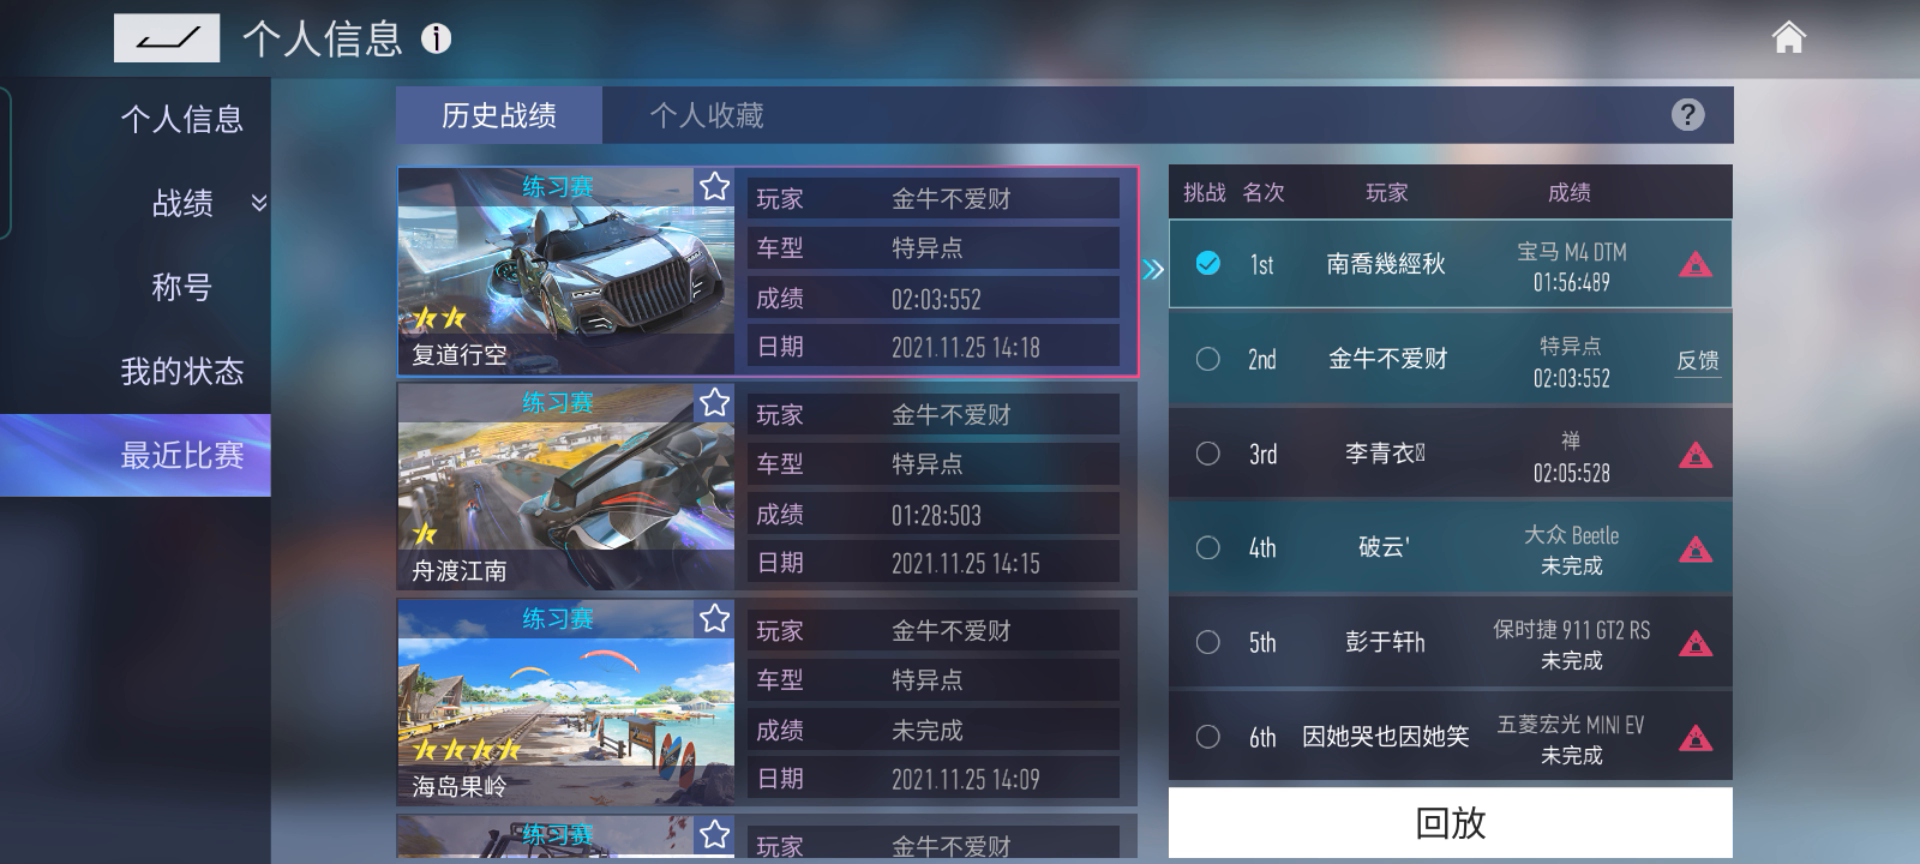The width and height of the screenshot is (1920, 864).
Task: Report 李青衣 using the red warning icon
Action: point(1695,455)
